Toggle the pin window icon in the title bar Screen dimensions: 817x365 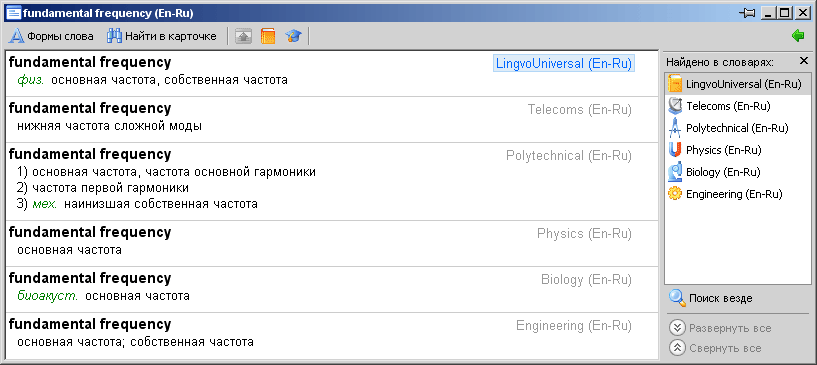[747, 13]
